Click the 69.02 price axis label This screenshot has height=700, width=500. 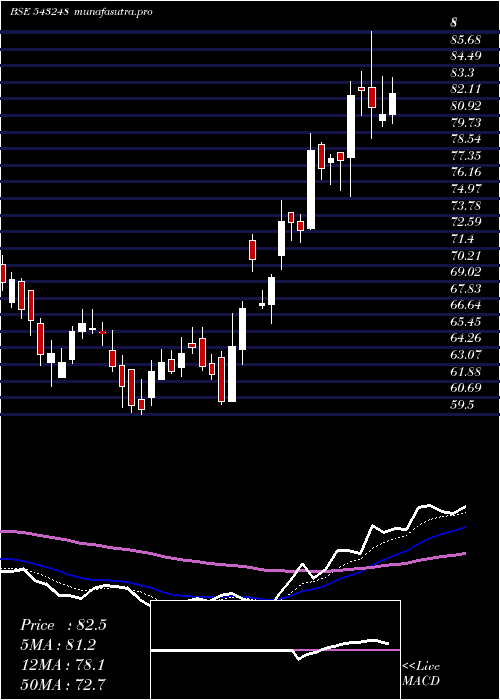pos(466,272)
